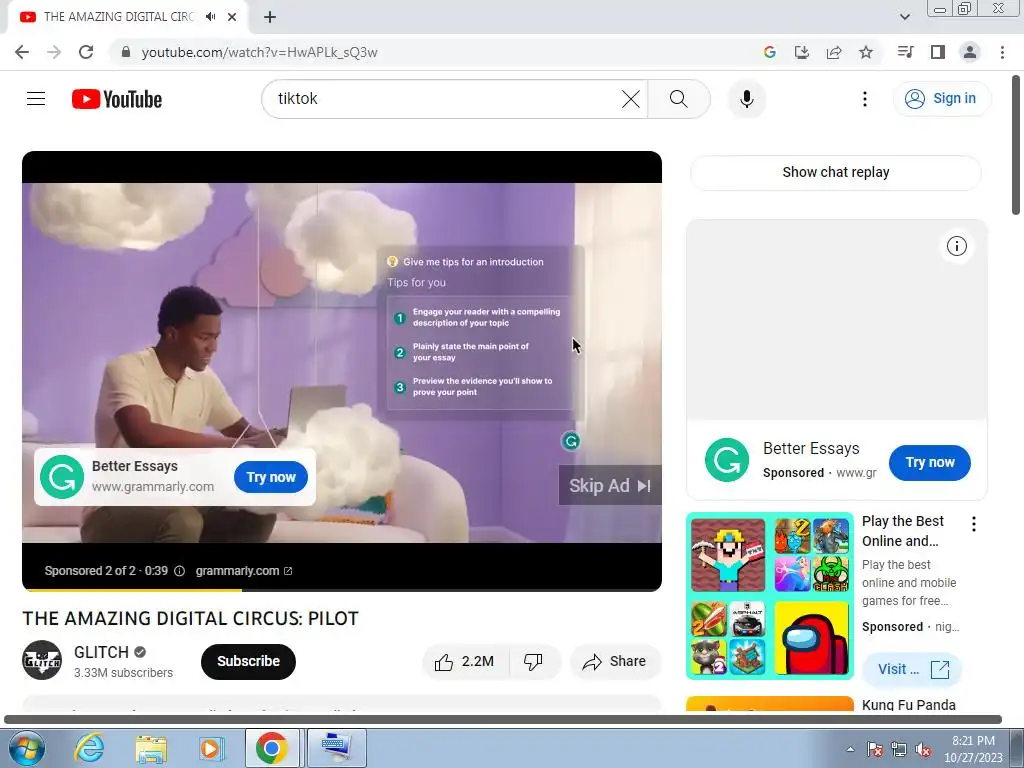Screen dimensions: 1024x768
Task: Open YouTube settings three-dot menu
Action: (865, 99)
